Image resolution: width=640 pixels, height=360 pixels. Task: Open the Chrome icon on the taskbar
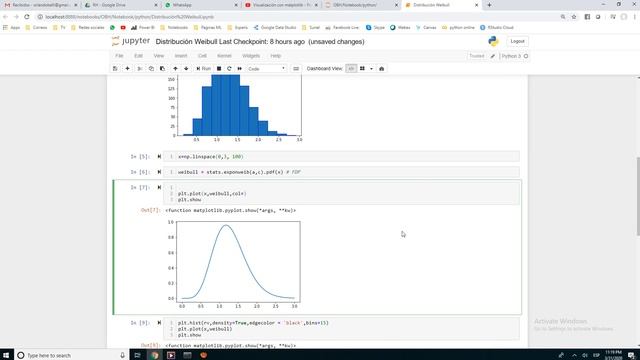[154, 355]
